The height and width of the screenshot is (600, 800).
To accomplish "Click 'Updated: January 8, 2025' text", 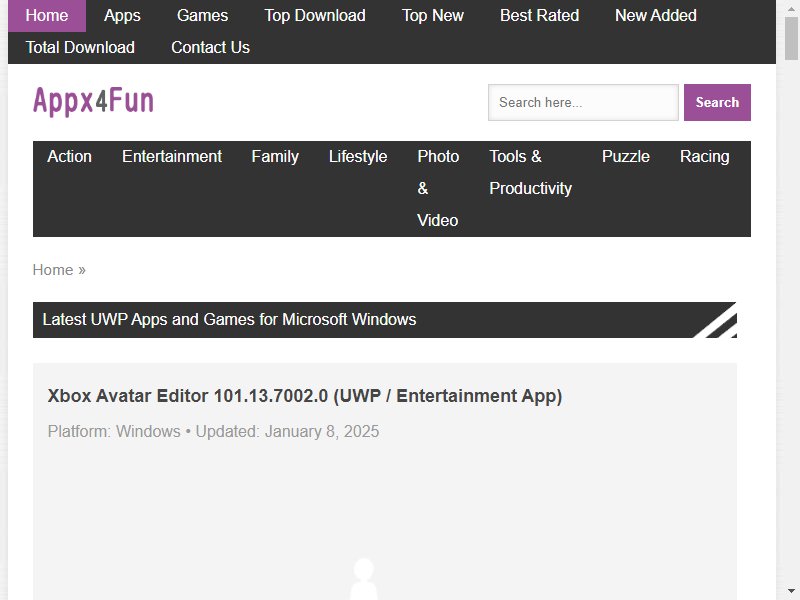I will coord(287,432).
